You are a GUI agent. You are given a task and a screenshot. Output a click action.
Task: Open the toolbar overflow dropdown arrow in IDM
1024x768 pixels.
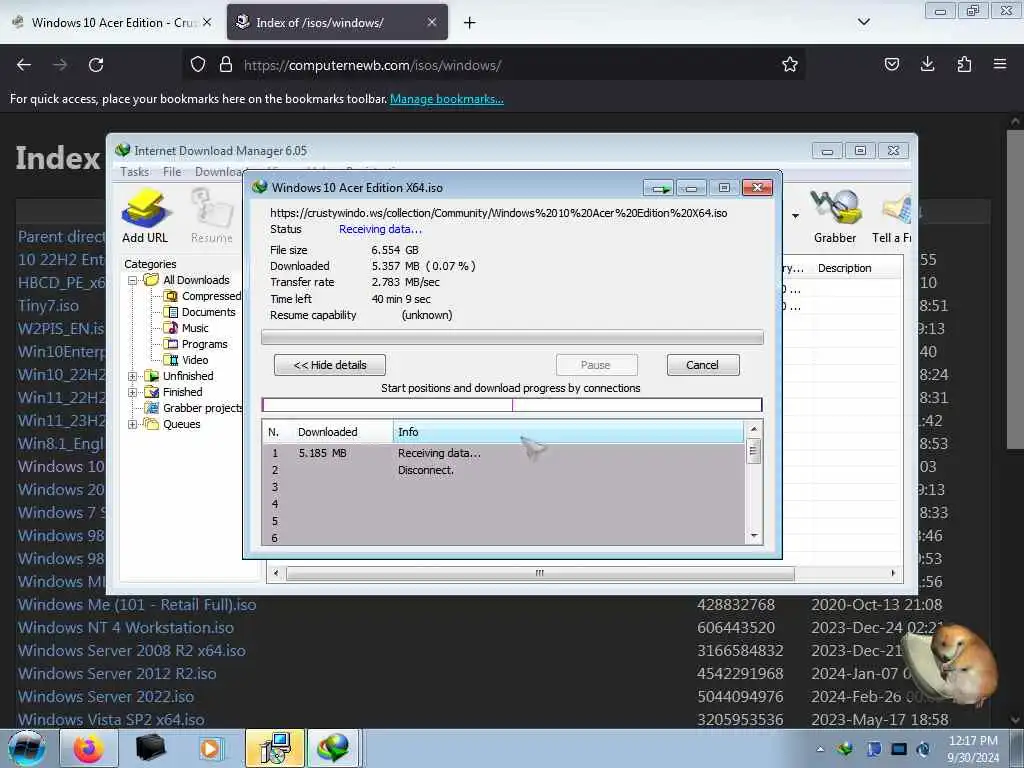[x=795, y=216]
